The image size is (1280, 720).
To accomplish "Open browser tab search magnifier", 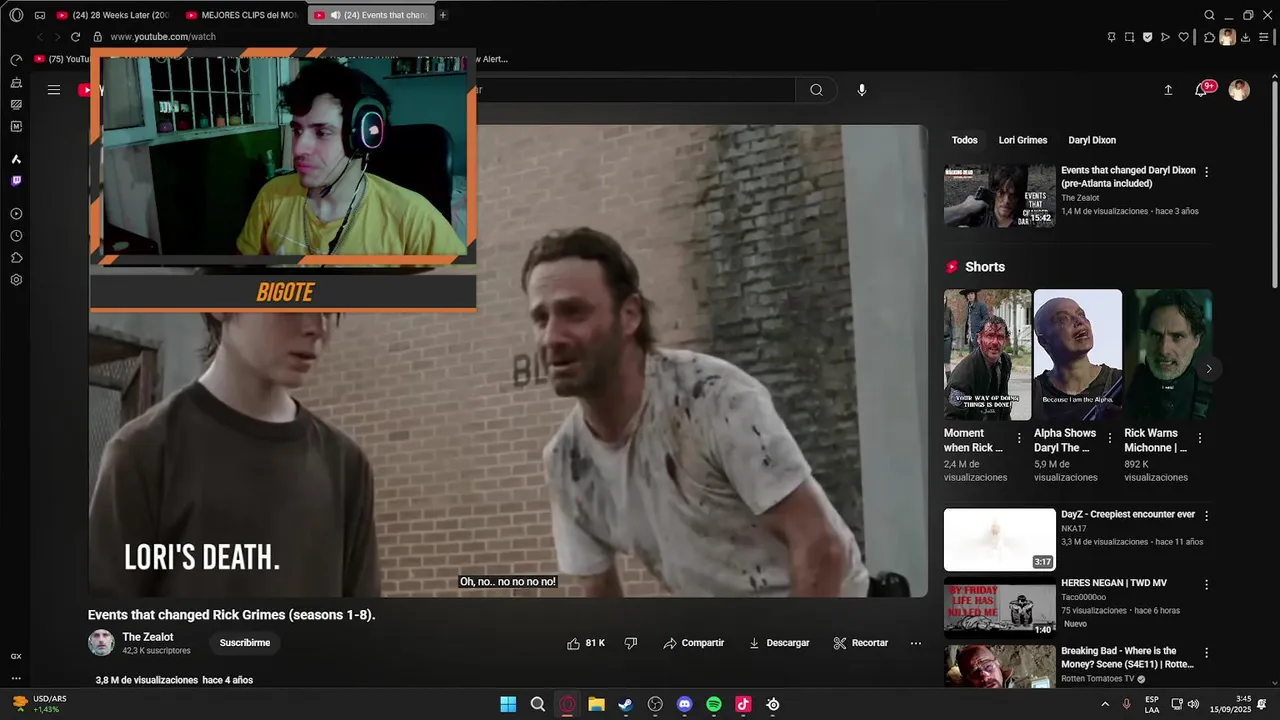I will pyautogui.click(x=1209, y=15).
